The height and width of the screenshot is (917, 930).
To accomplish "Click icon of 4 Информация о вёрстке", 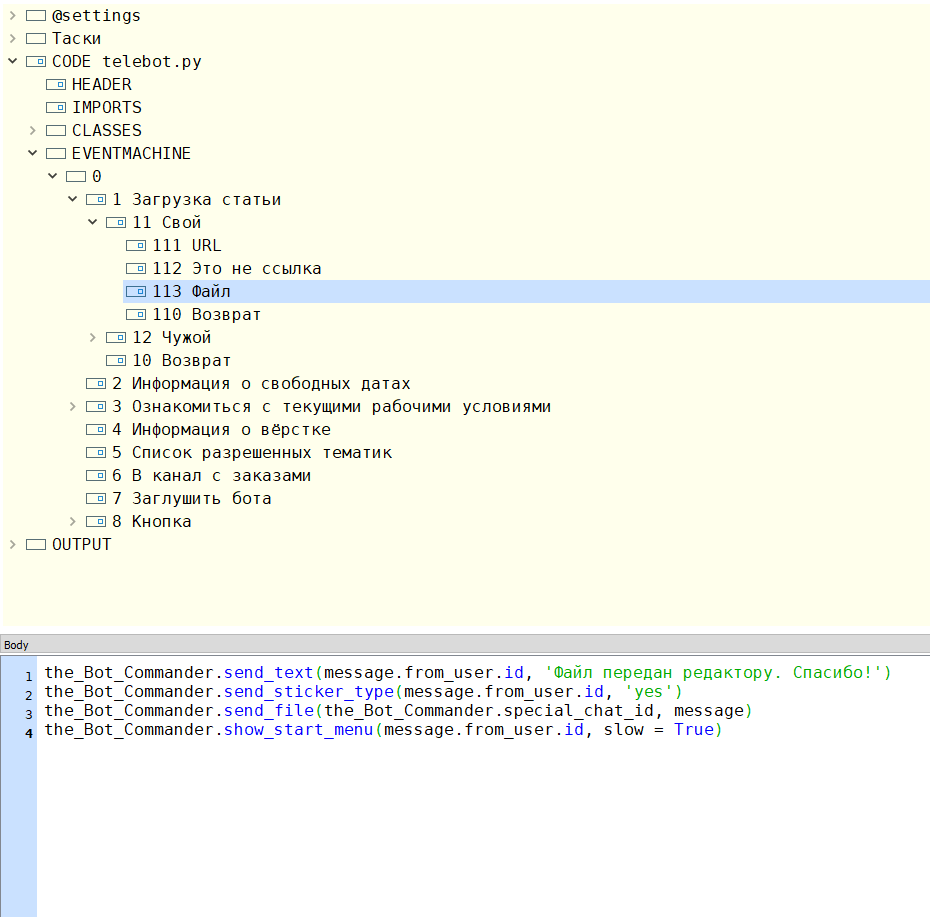I will (96, 429).
